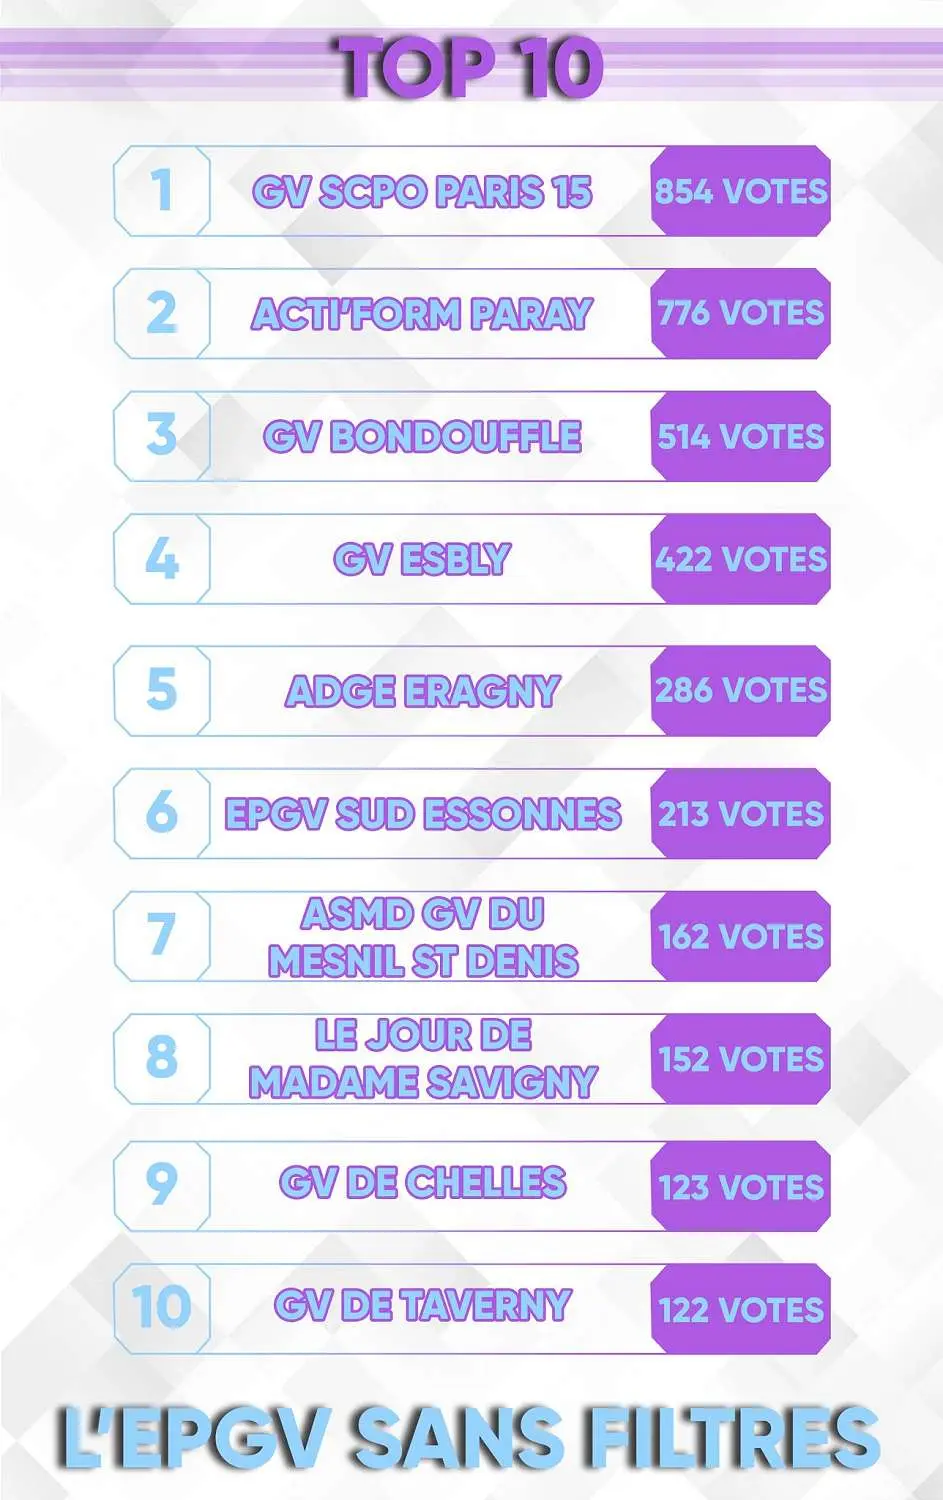Click the TOP 10 title
Screen dimensions: 943x1500
tap(470, 66)
